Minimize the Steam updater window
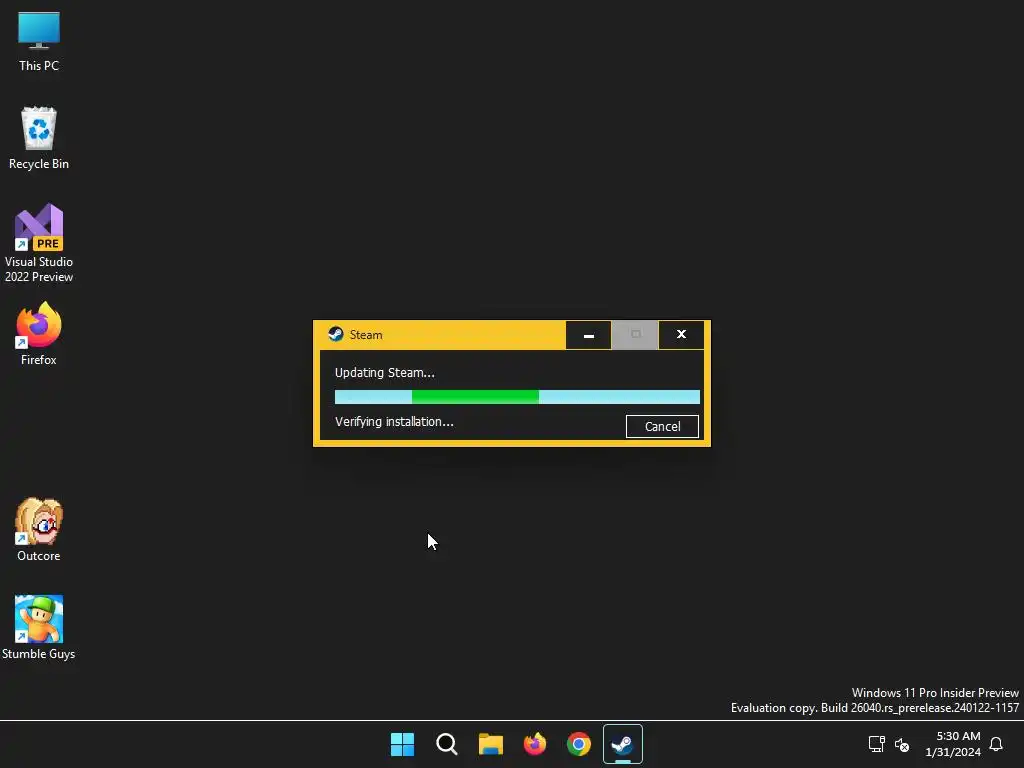1024x768 pixels. tap(588, 335)
